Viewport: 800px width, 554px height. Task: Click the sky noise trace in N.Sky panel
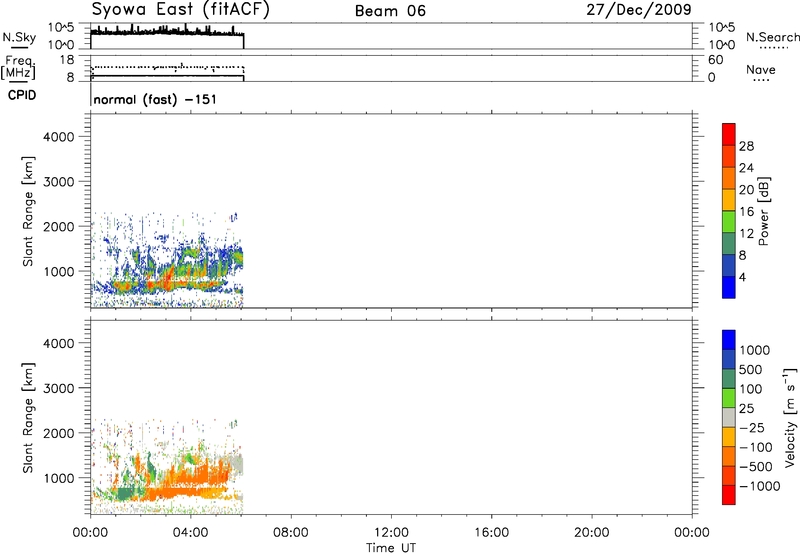[167, 32]
